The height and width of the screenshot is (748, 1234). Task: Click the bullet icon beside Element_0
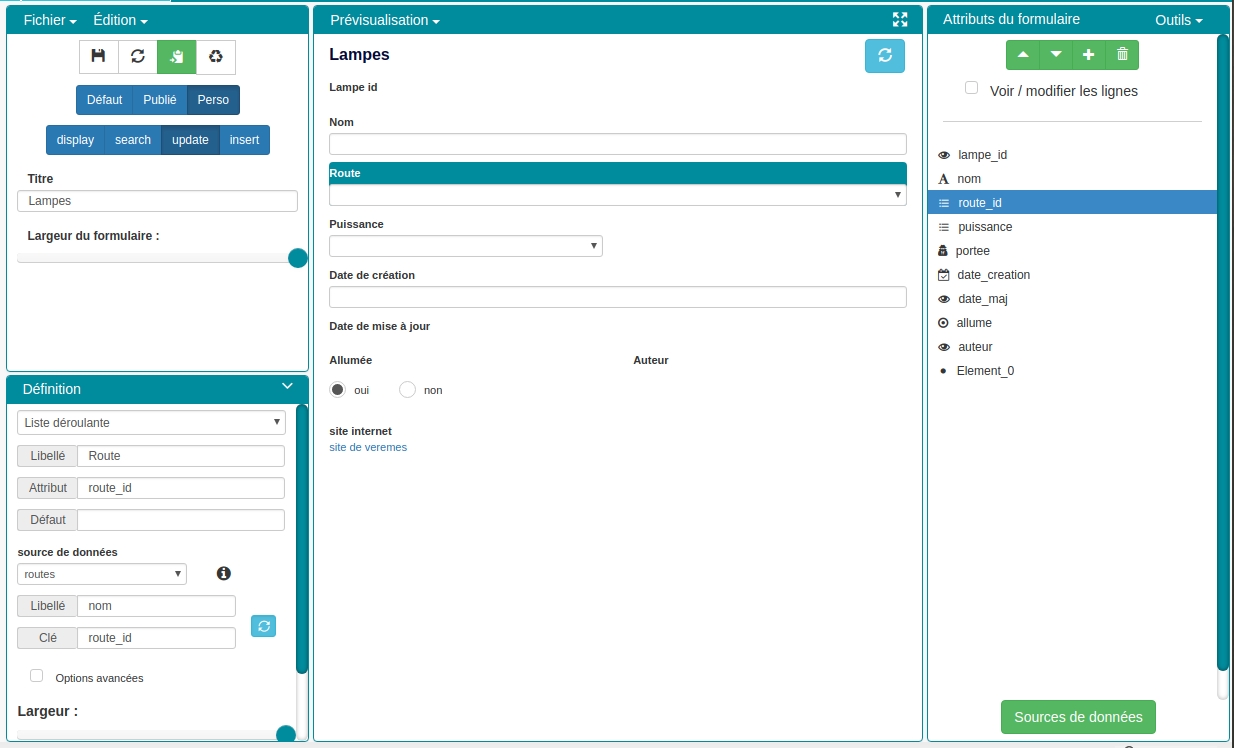click(943, 371)
